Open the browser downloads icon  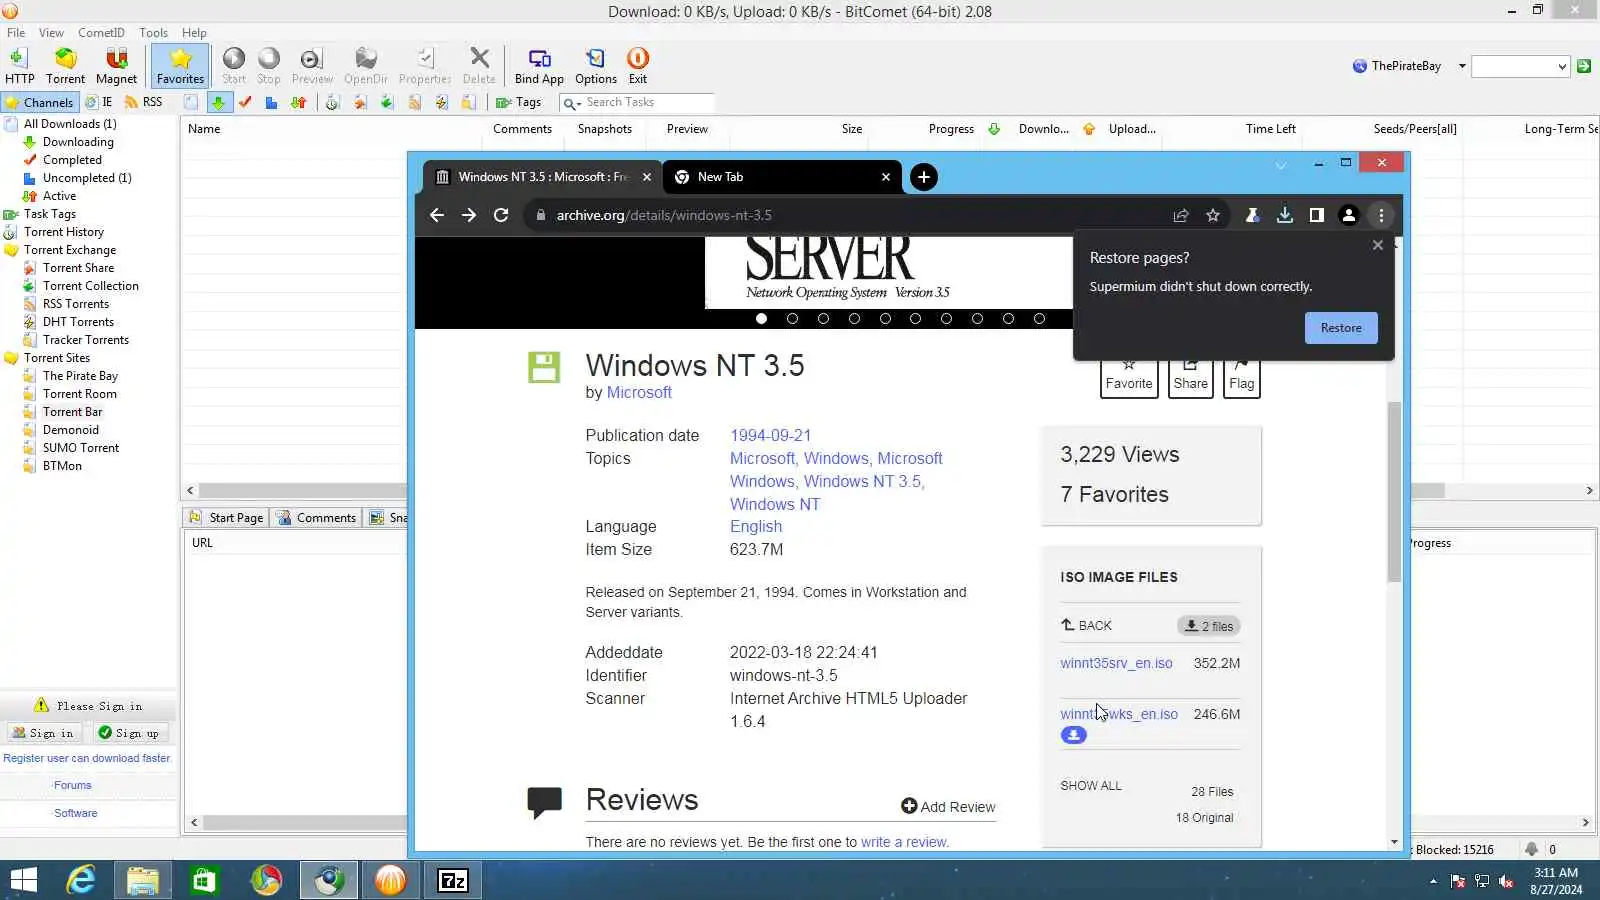tap(1285, 215)
